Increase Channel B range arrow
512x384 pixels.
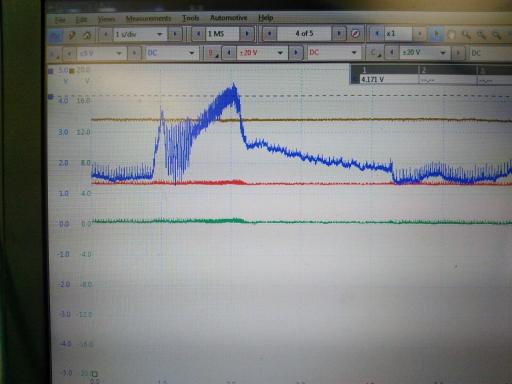296,52
